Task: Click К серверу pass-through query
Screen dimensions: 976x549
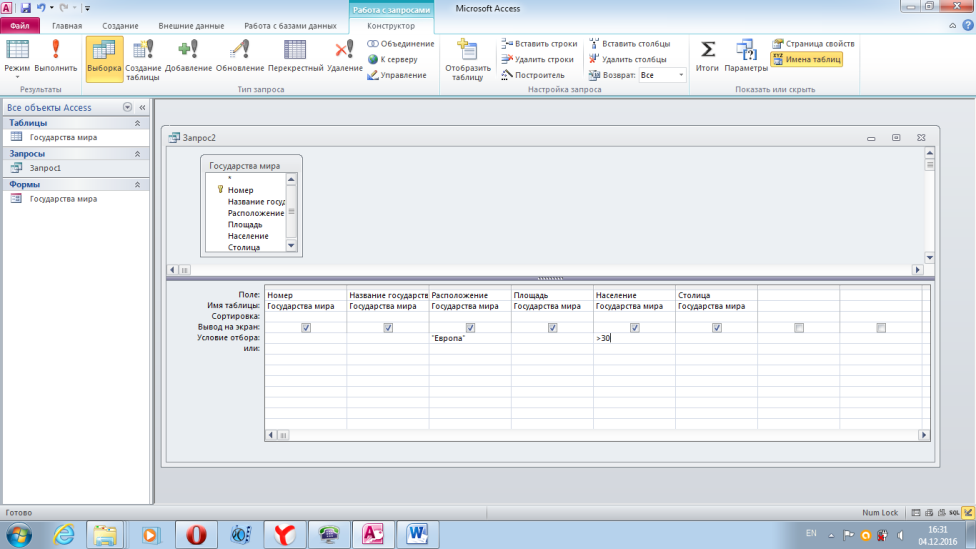Action: [392, 59]
